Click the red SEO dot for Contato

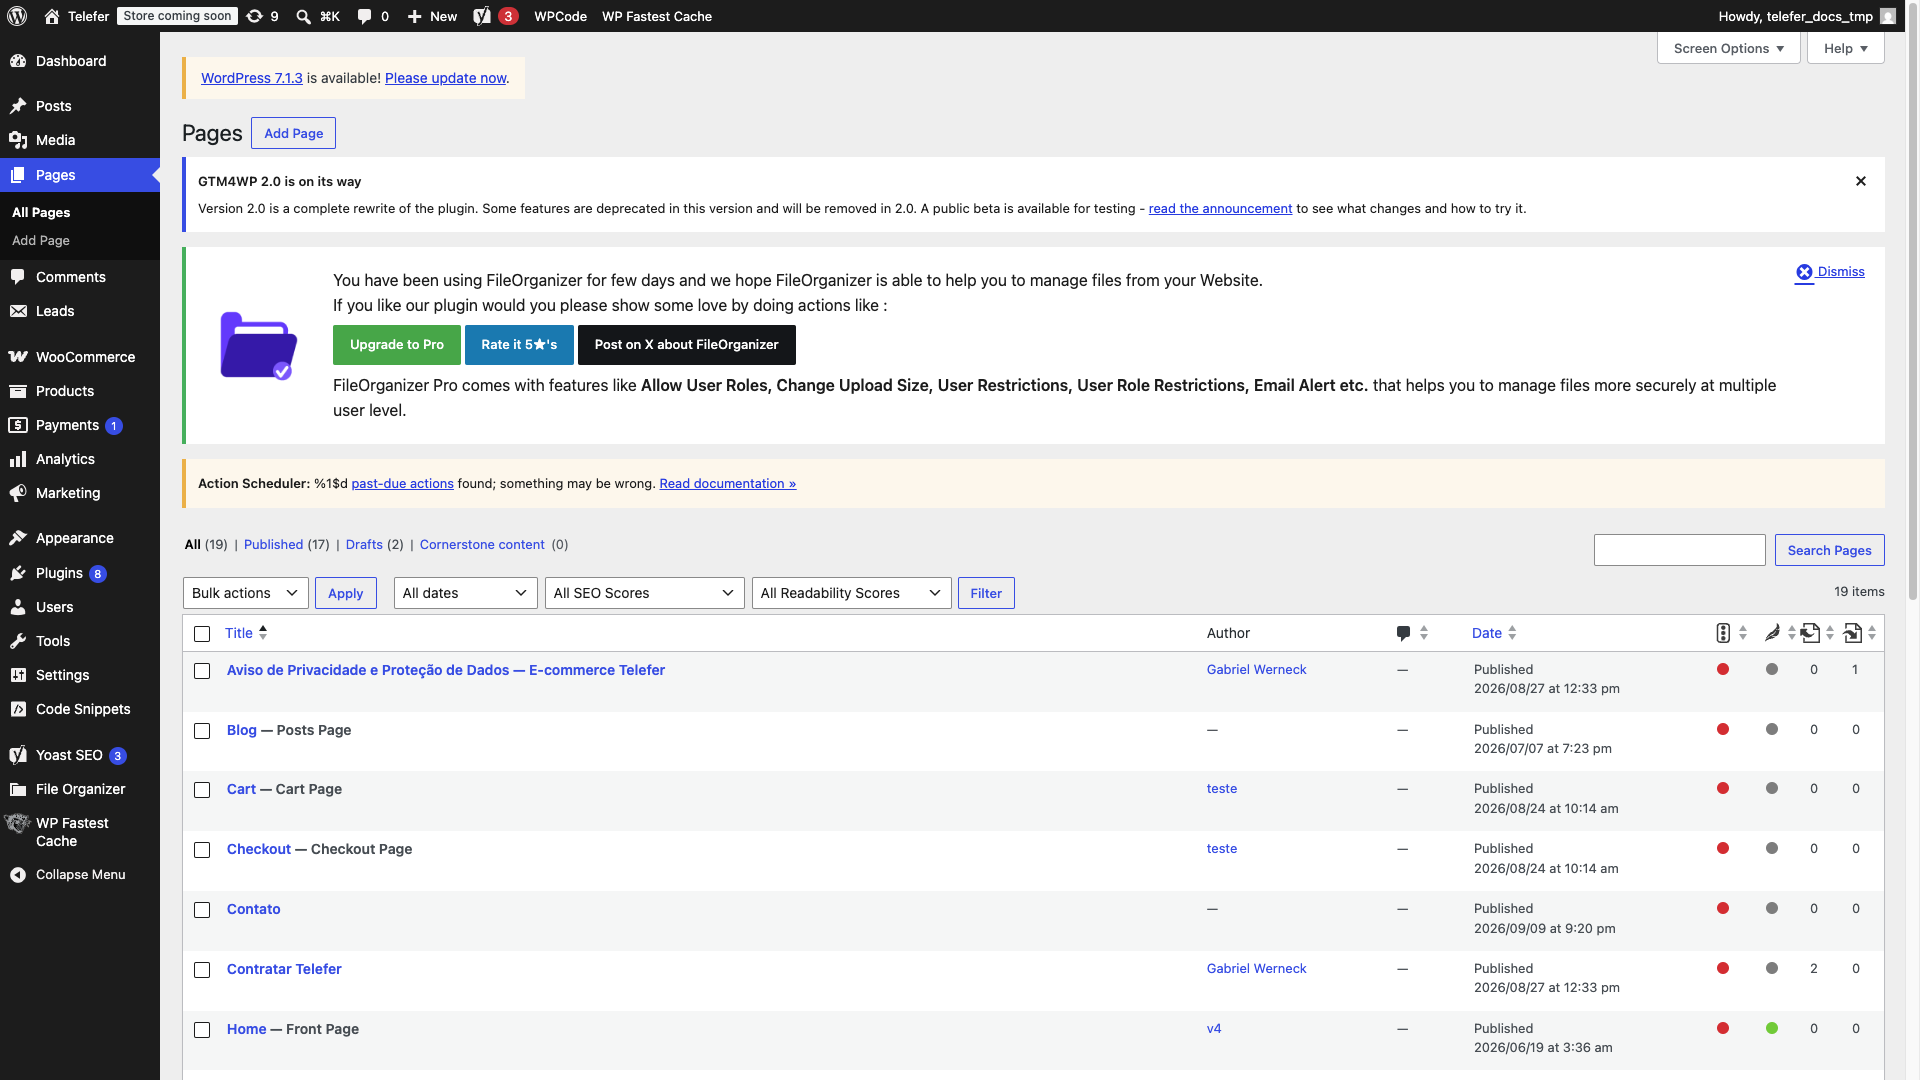point(1723,909)
